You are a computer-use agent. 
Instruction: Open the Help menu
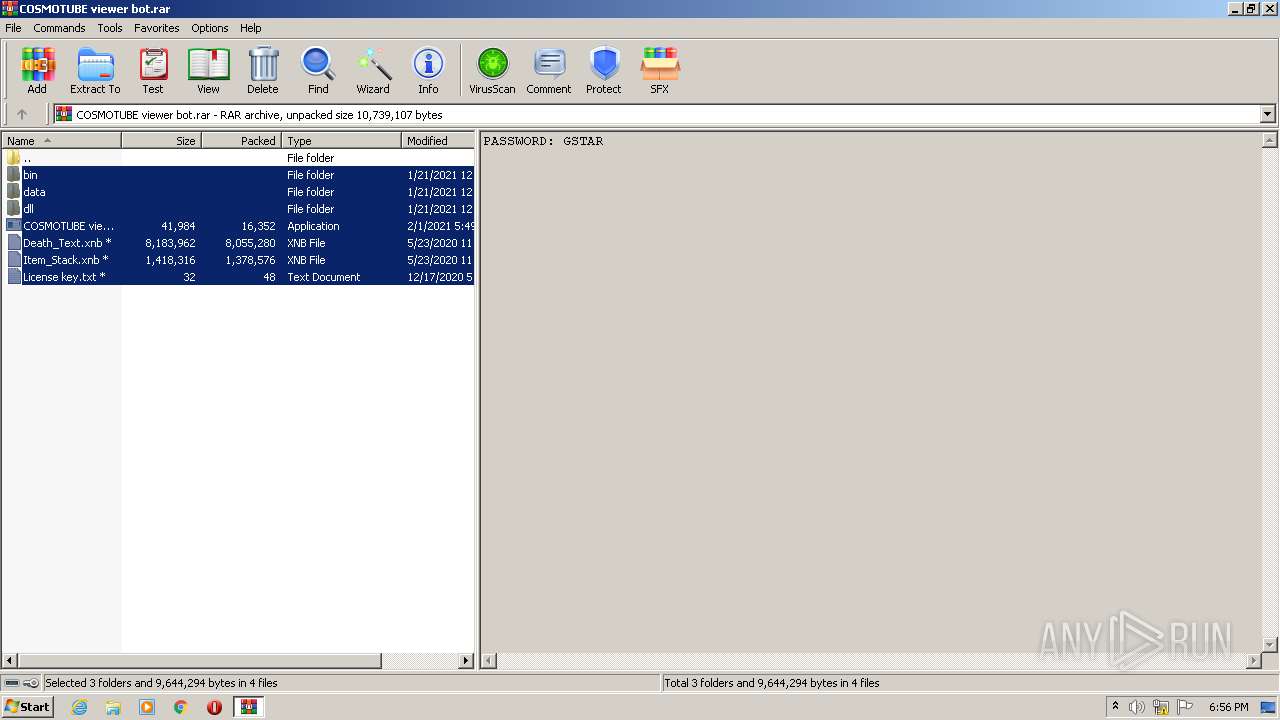coord(251,28)
